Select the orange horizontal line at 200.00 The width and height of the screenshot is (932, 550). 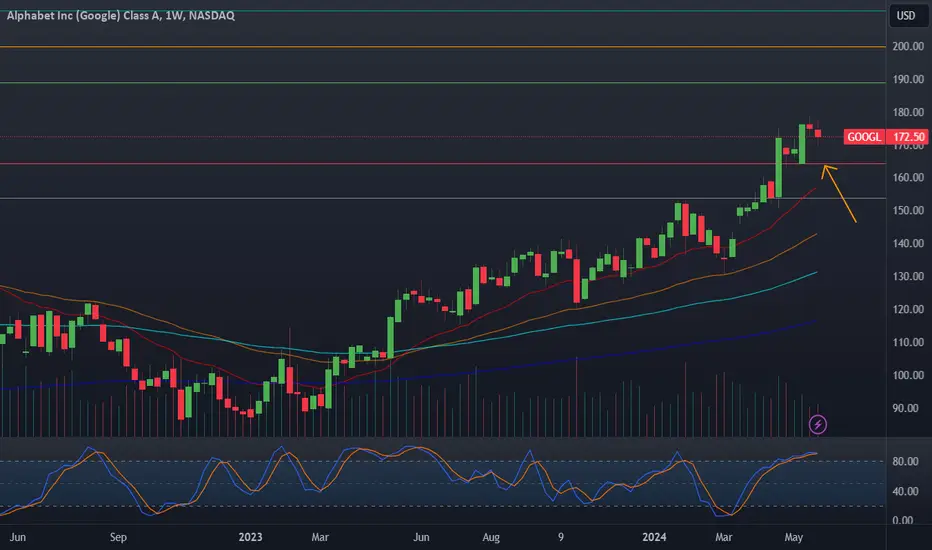(443, 47)
